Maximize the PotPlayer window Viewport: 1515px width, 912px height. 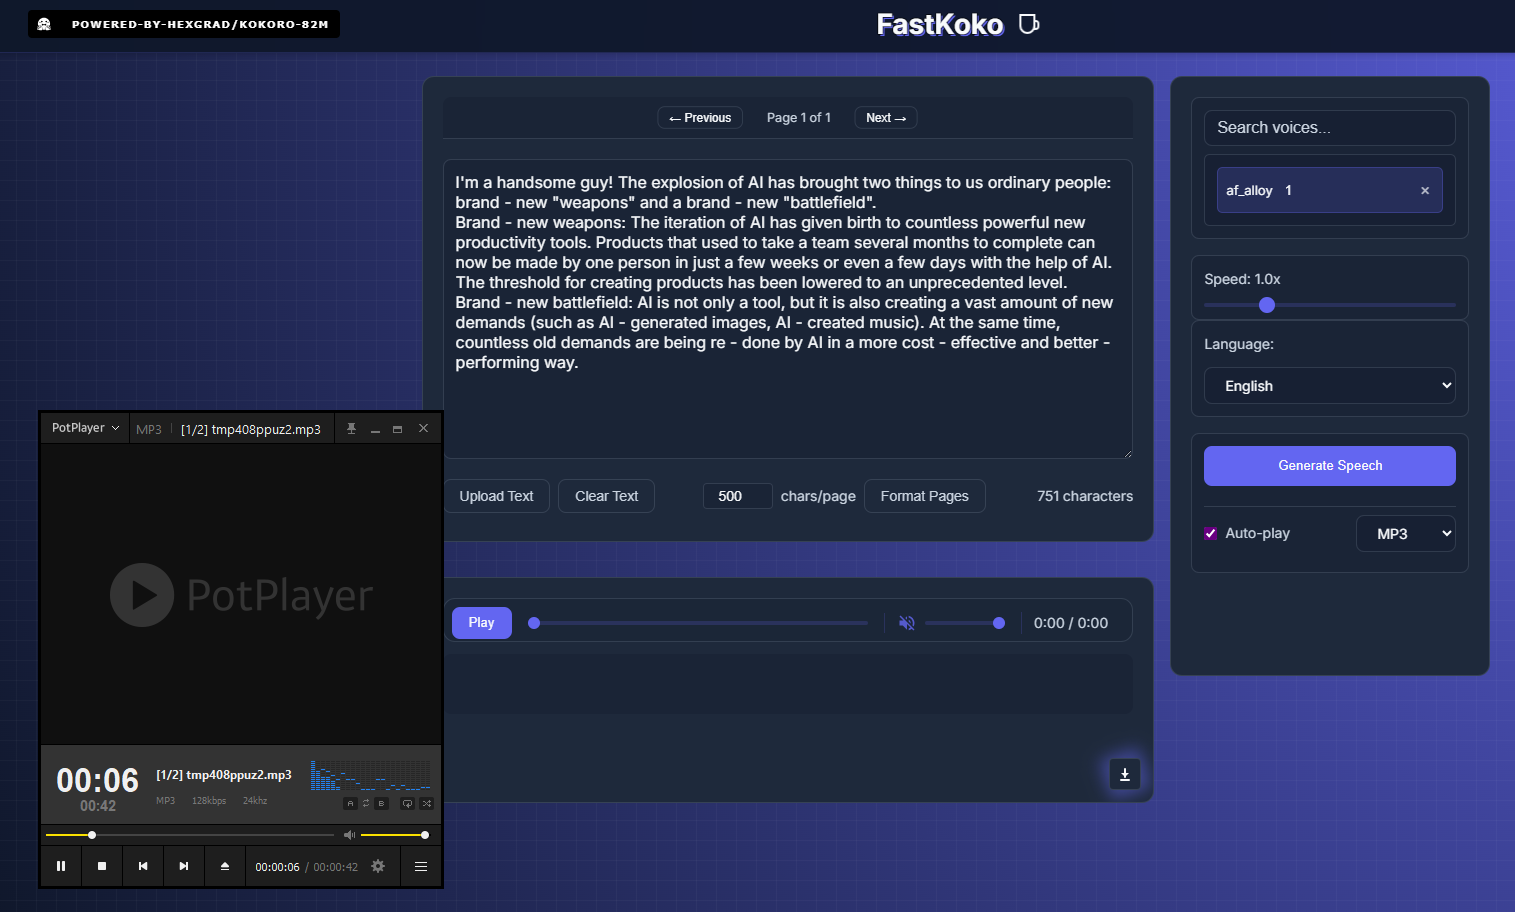coord(398,428)
